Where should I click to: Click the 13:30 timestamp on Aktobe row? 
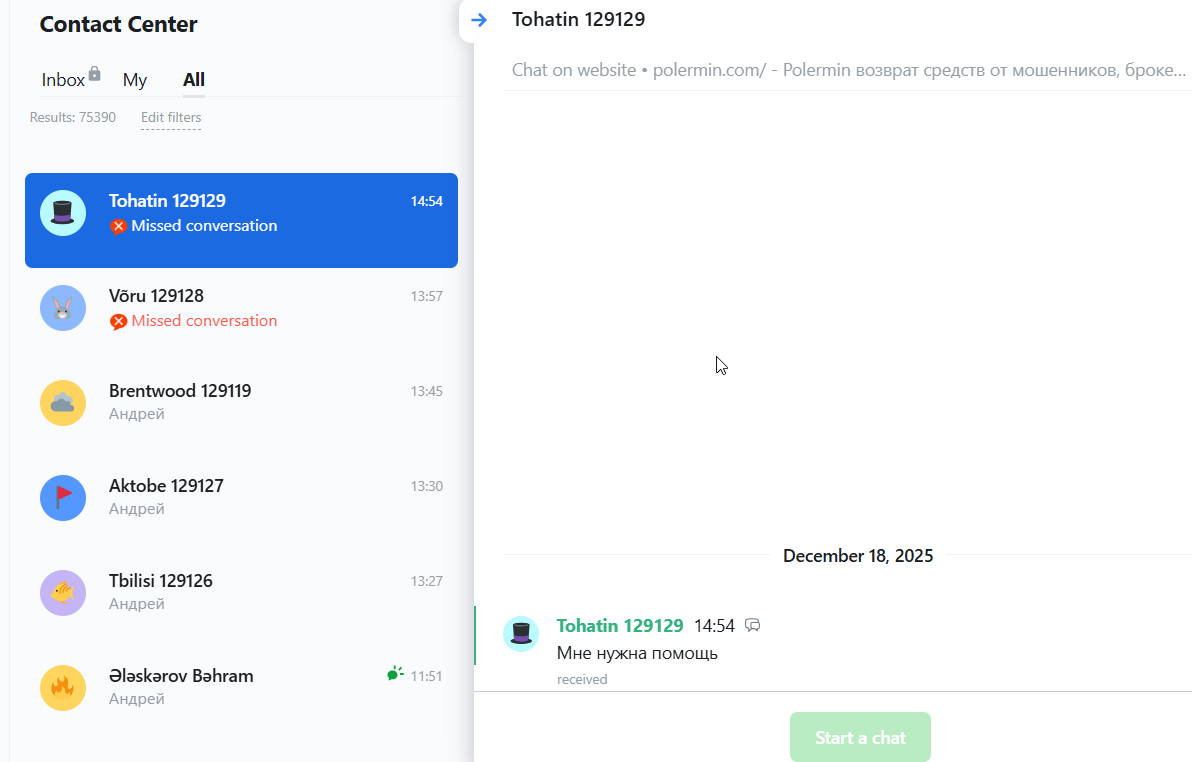426,487
